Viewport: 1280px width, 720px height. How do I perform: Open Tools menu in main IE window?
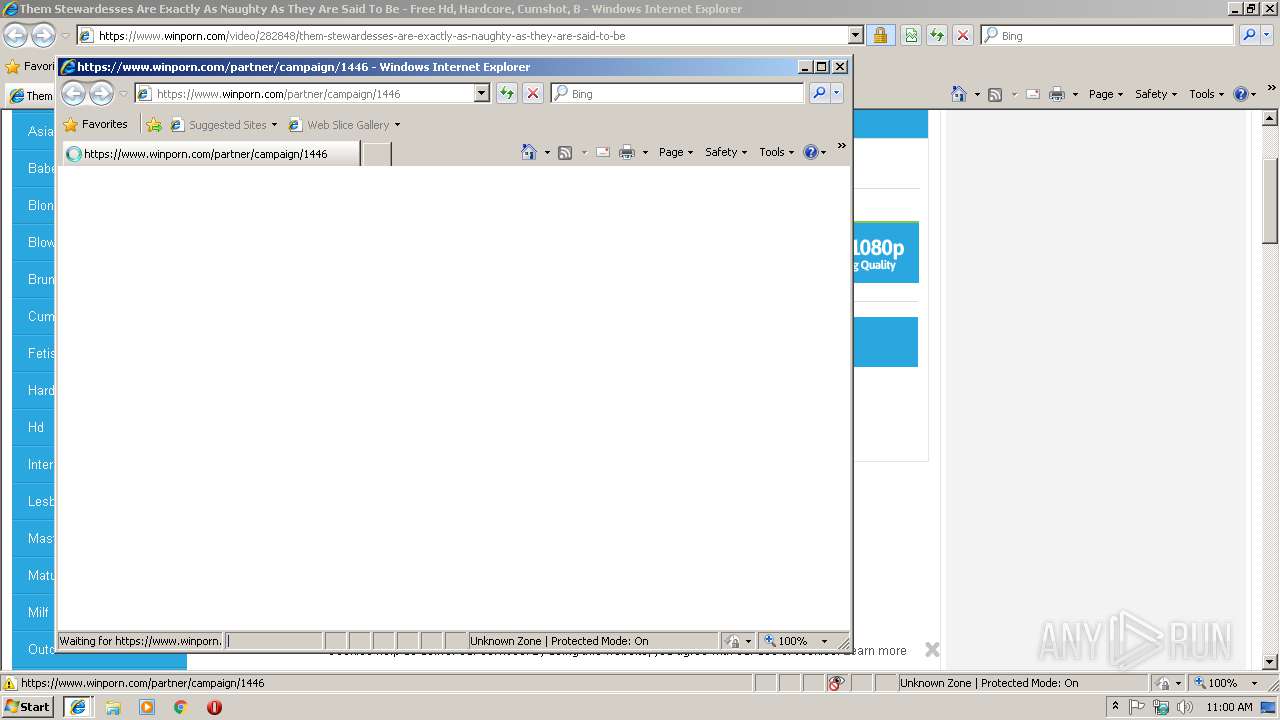1206,94
